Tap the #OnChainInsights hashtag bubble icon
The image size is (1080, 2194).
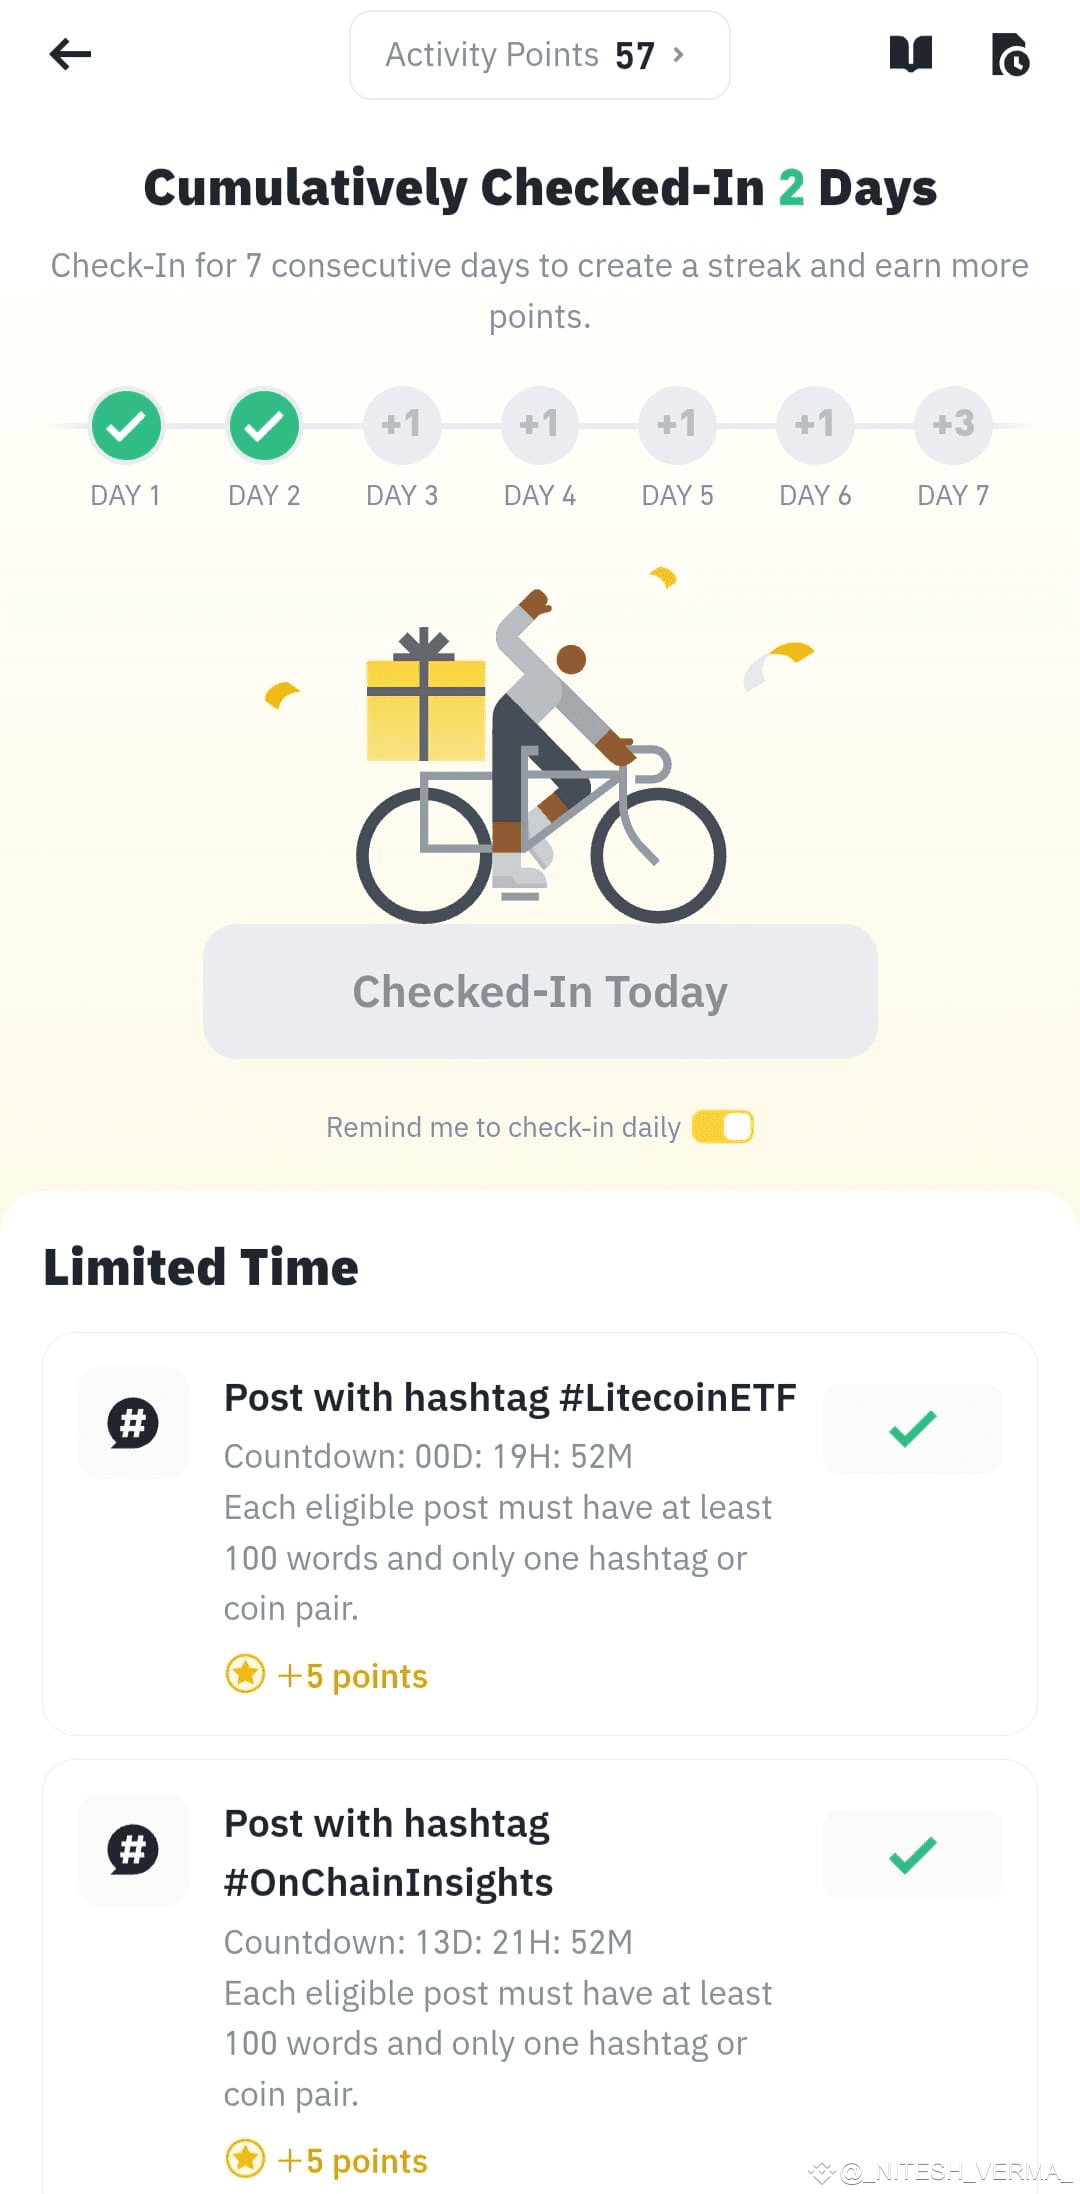(133, 1849)
